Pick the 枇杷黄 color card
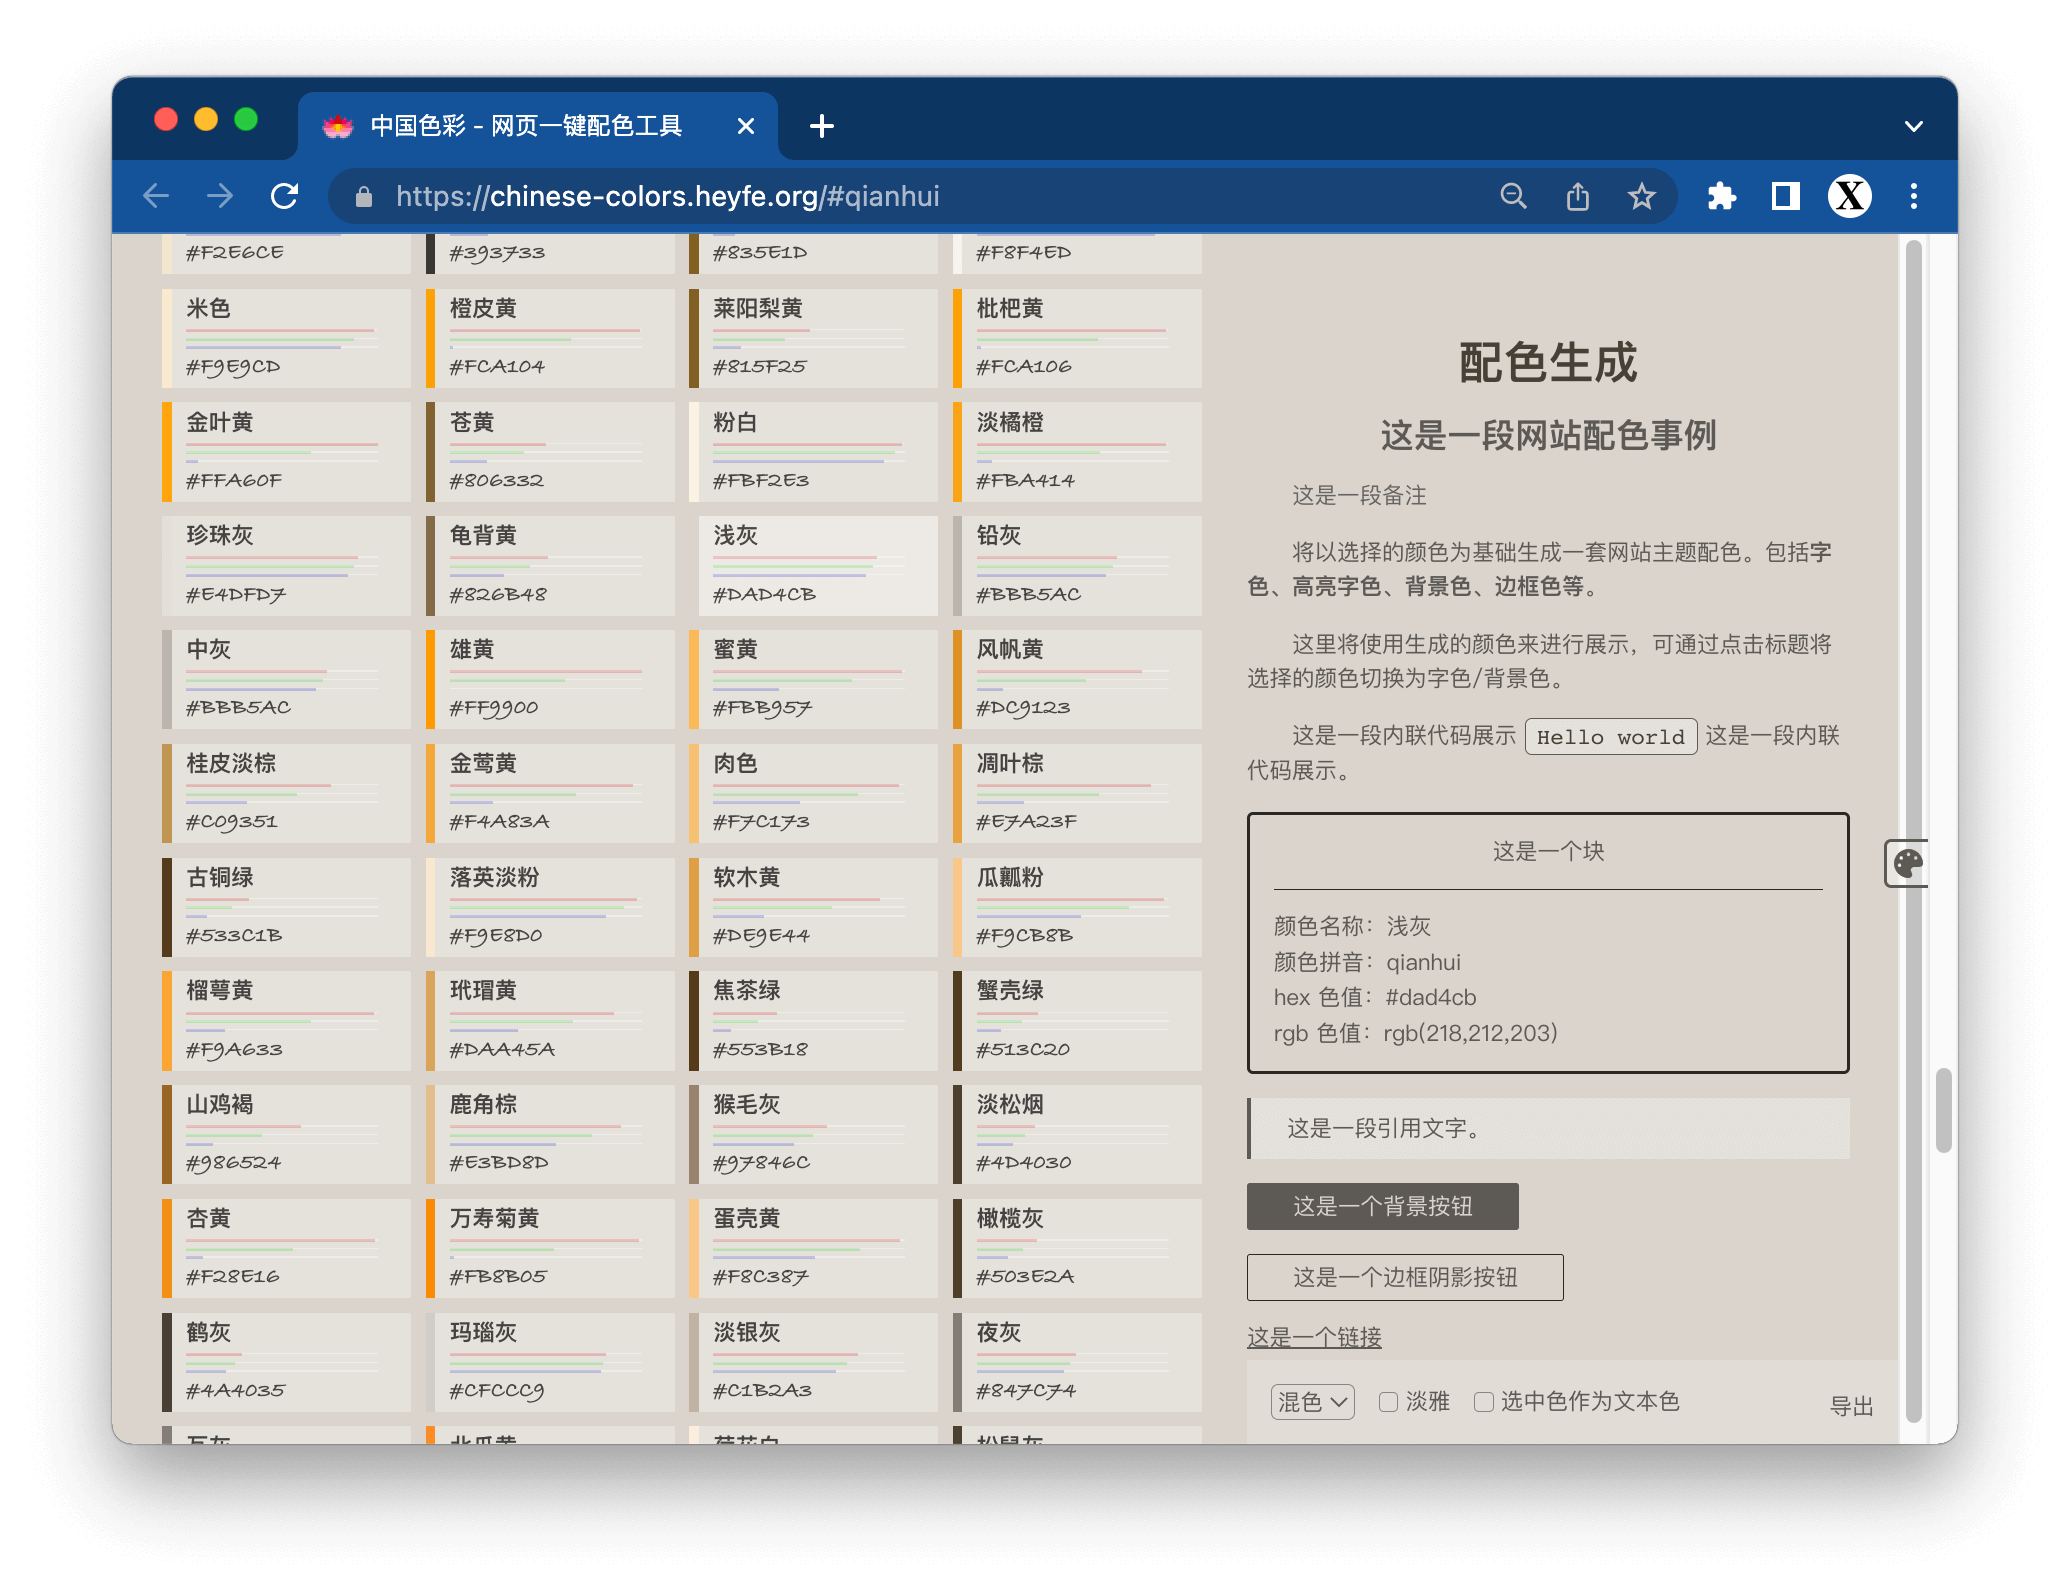2070x1592 pixels. tap(1078, 338)
